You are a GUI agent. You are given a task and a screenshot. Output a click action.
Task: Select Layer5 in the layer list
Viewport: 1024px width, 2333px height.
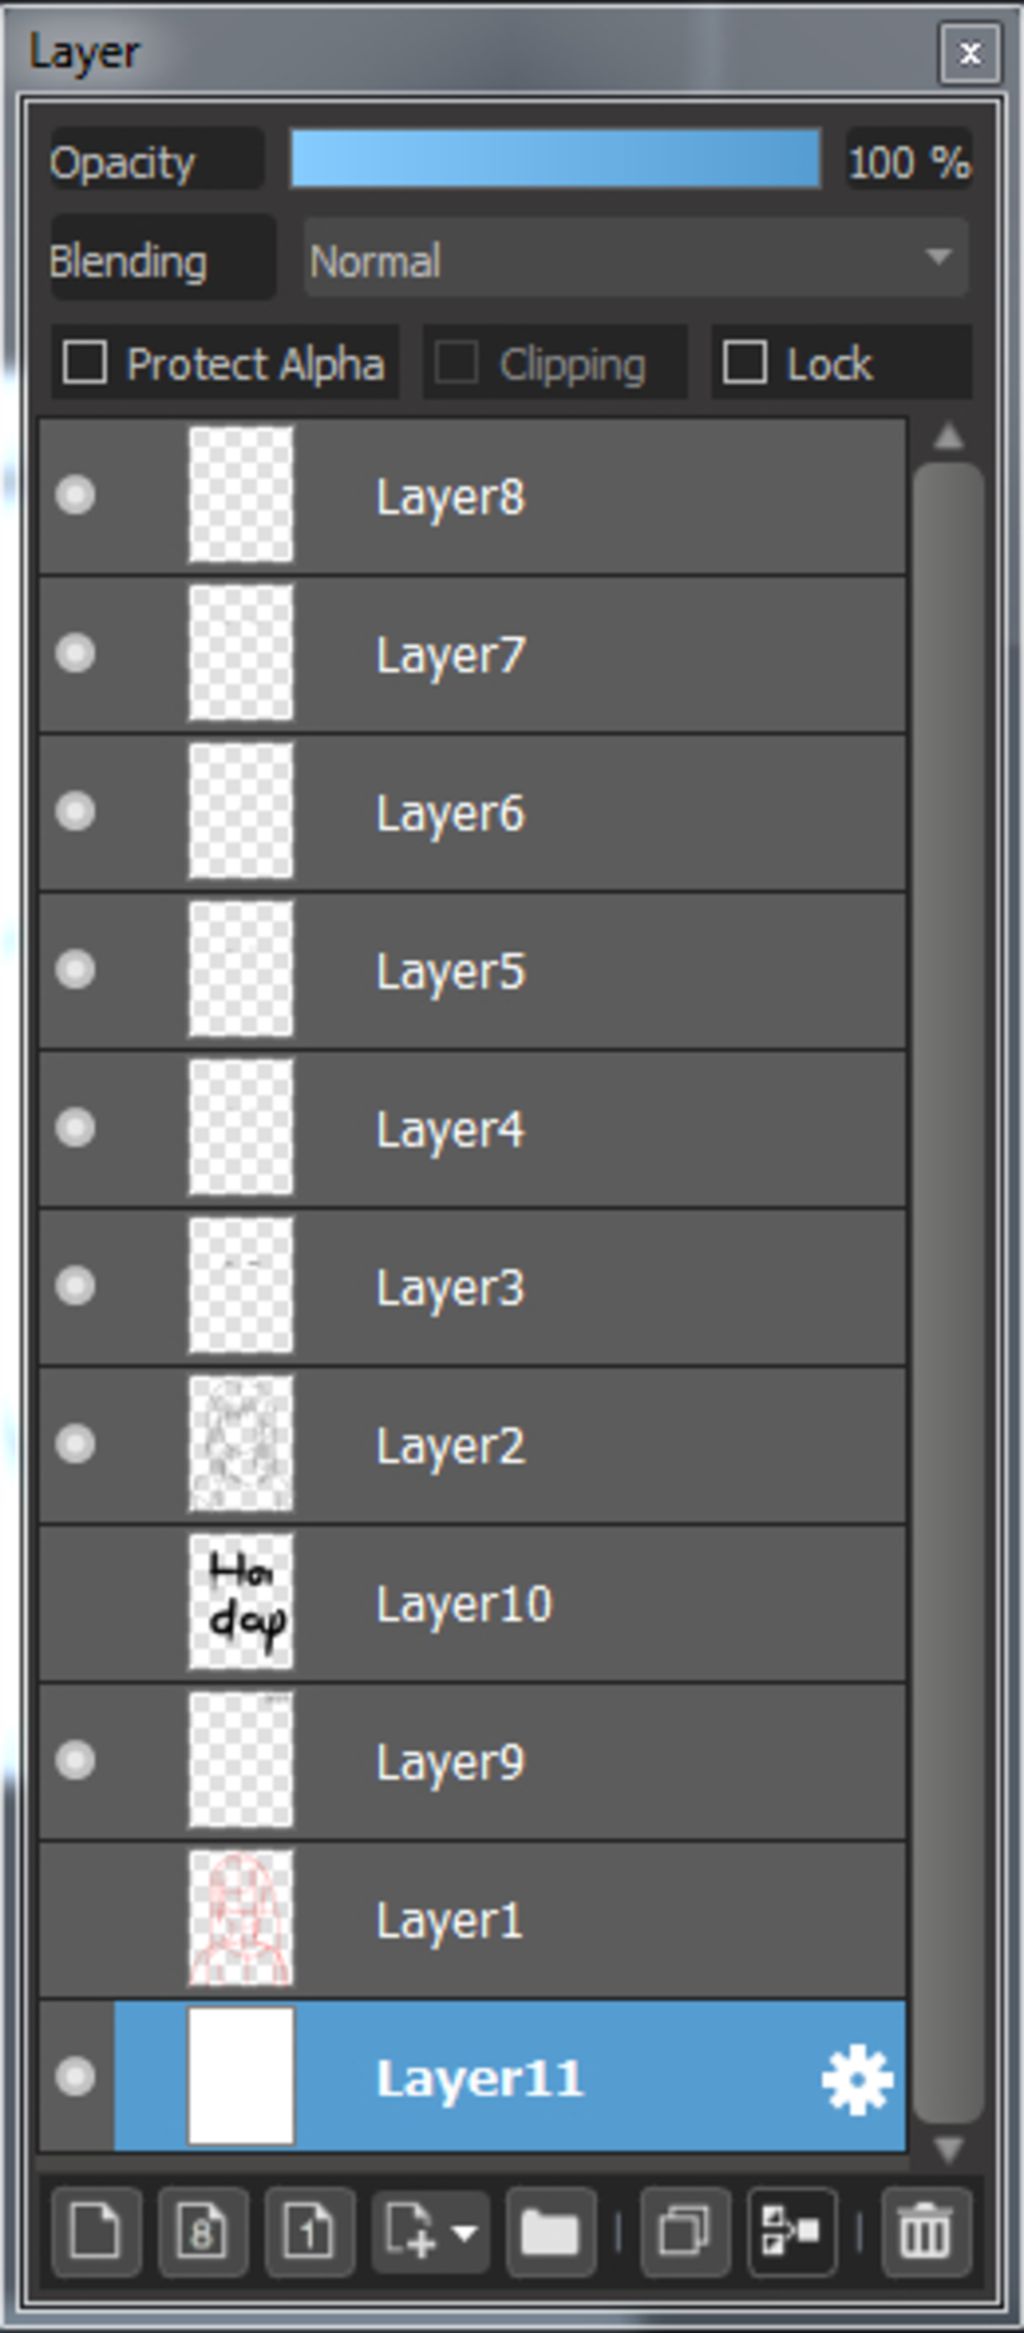(x=600, y=971)
